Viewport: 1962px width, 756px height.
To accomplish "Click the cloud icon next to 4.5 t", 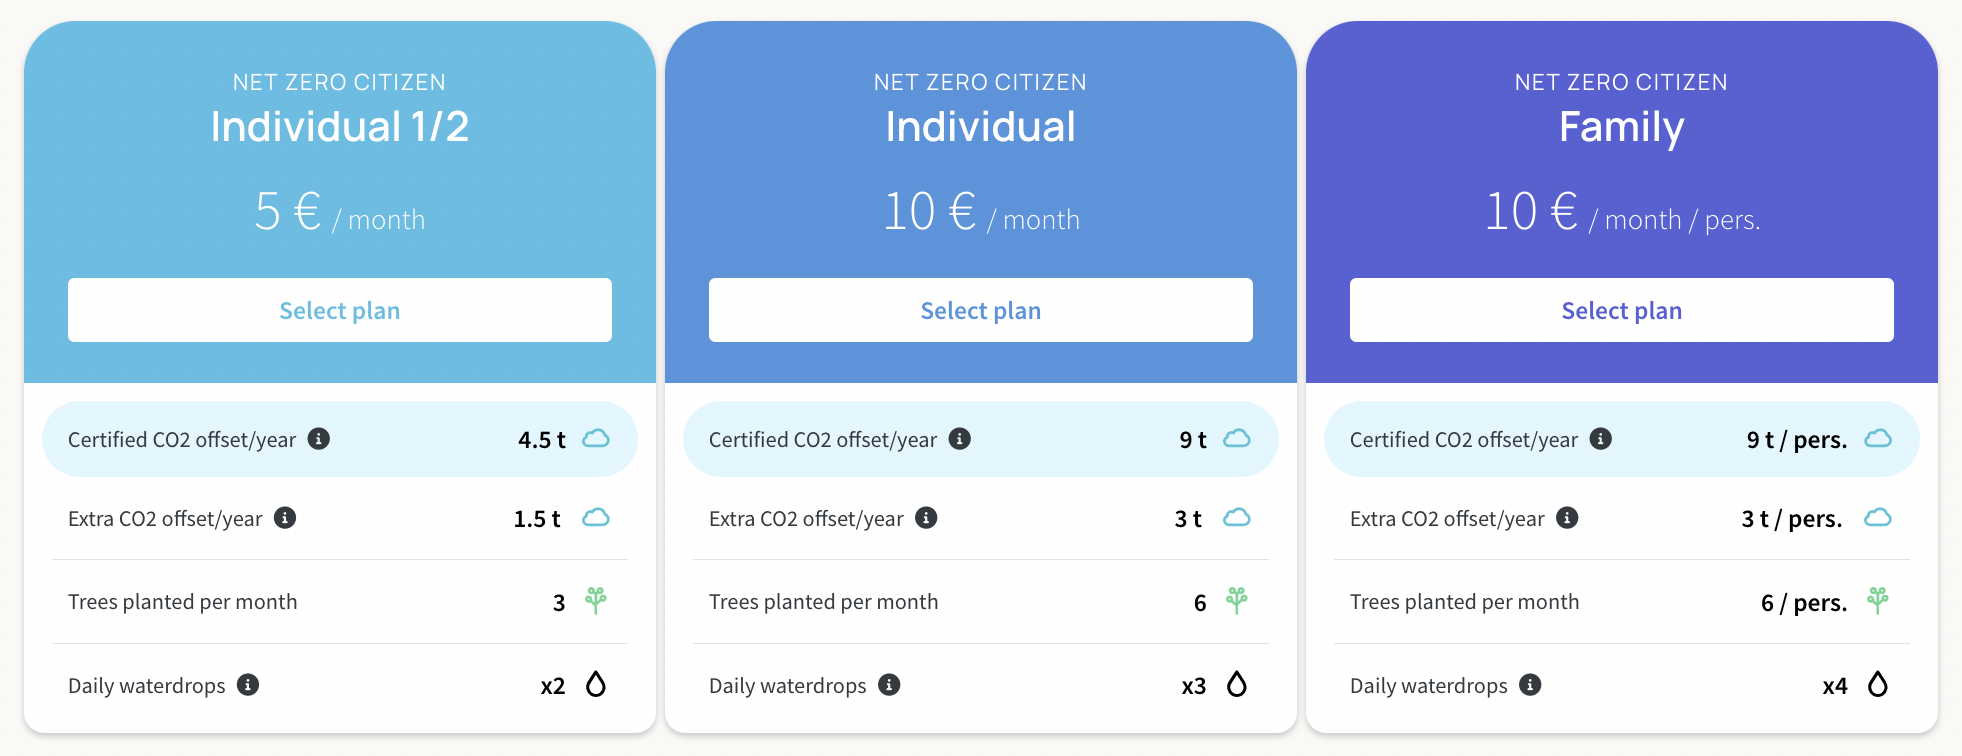I will [x=596, y=439].
